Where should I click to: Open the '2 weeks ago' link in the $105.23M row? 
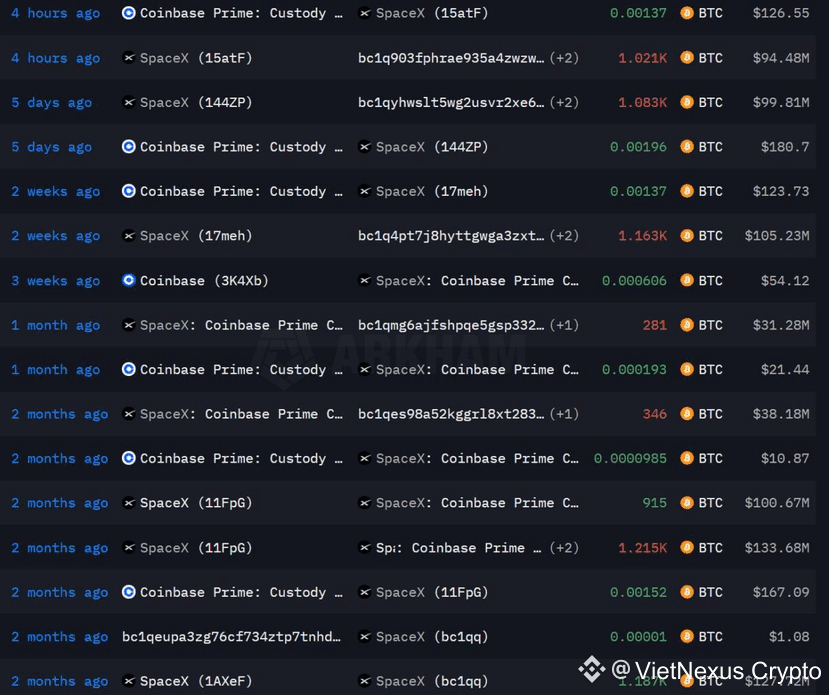coord(56,235)
